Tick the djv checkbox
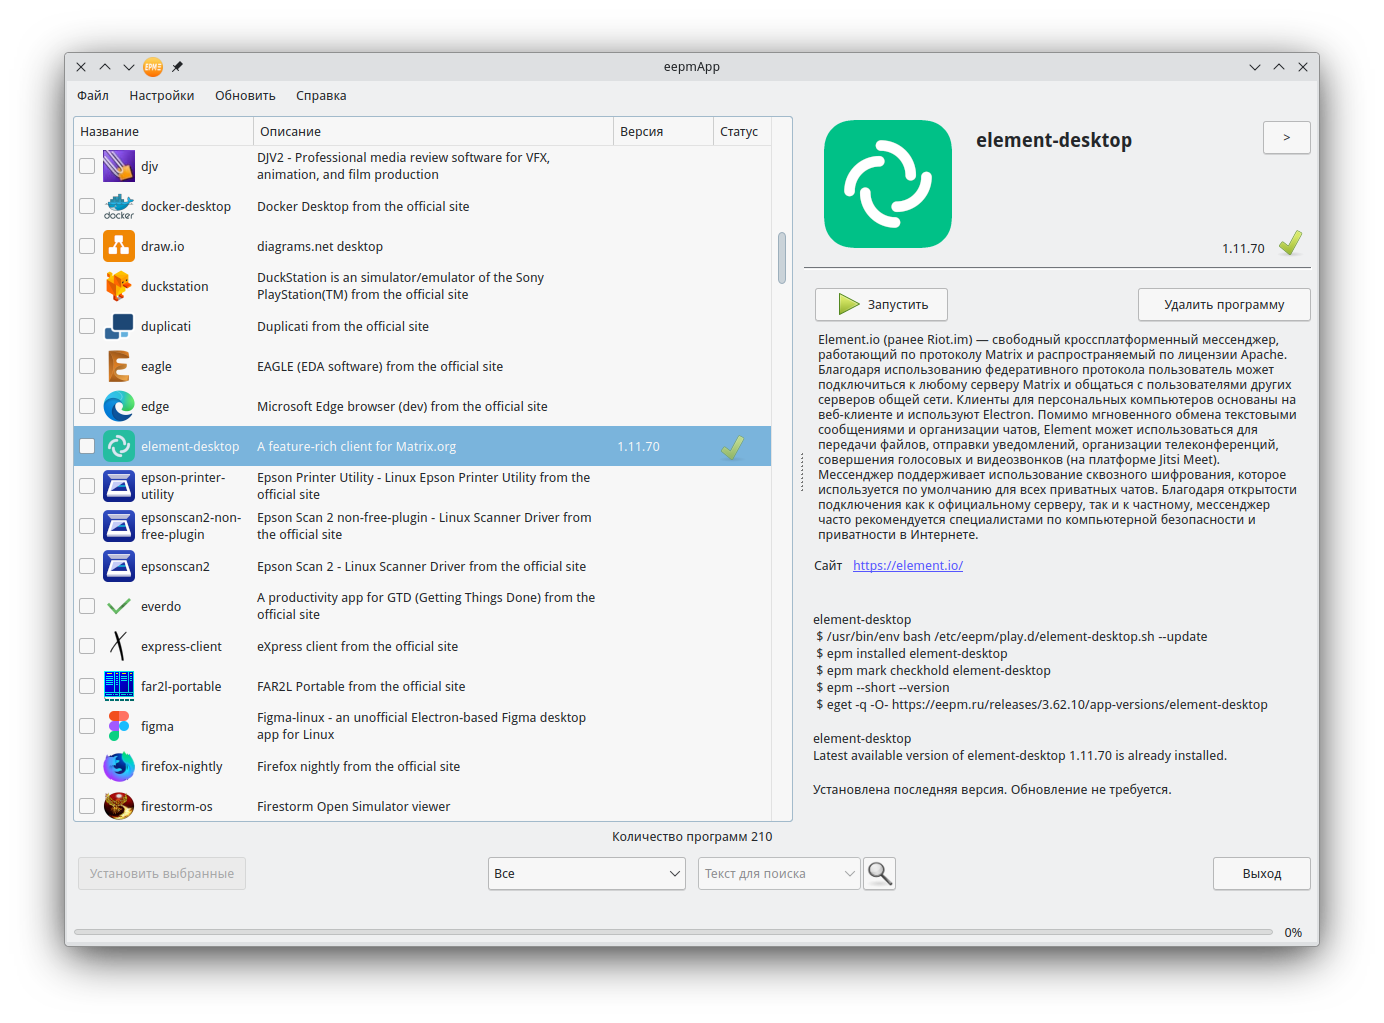 (87, 166)
